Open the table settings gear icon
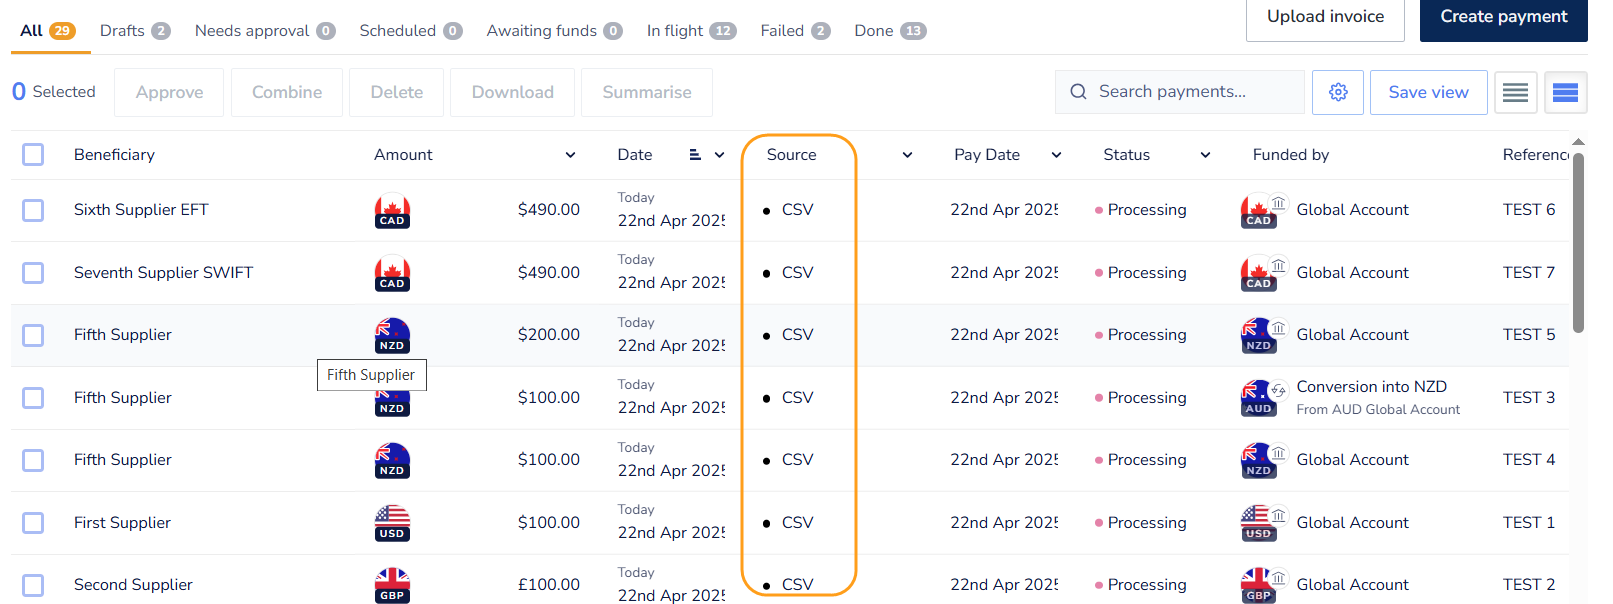 (x=1338, y=92)
